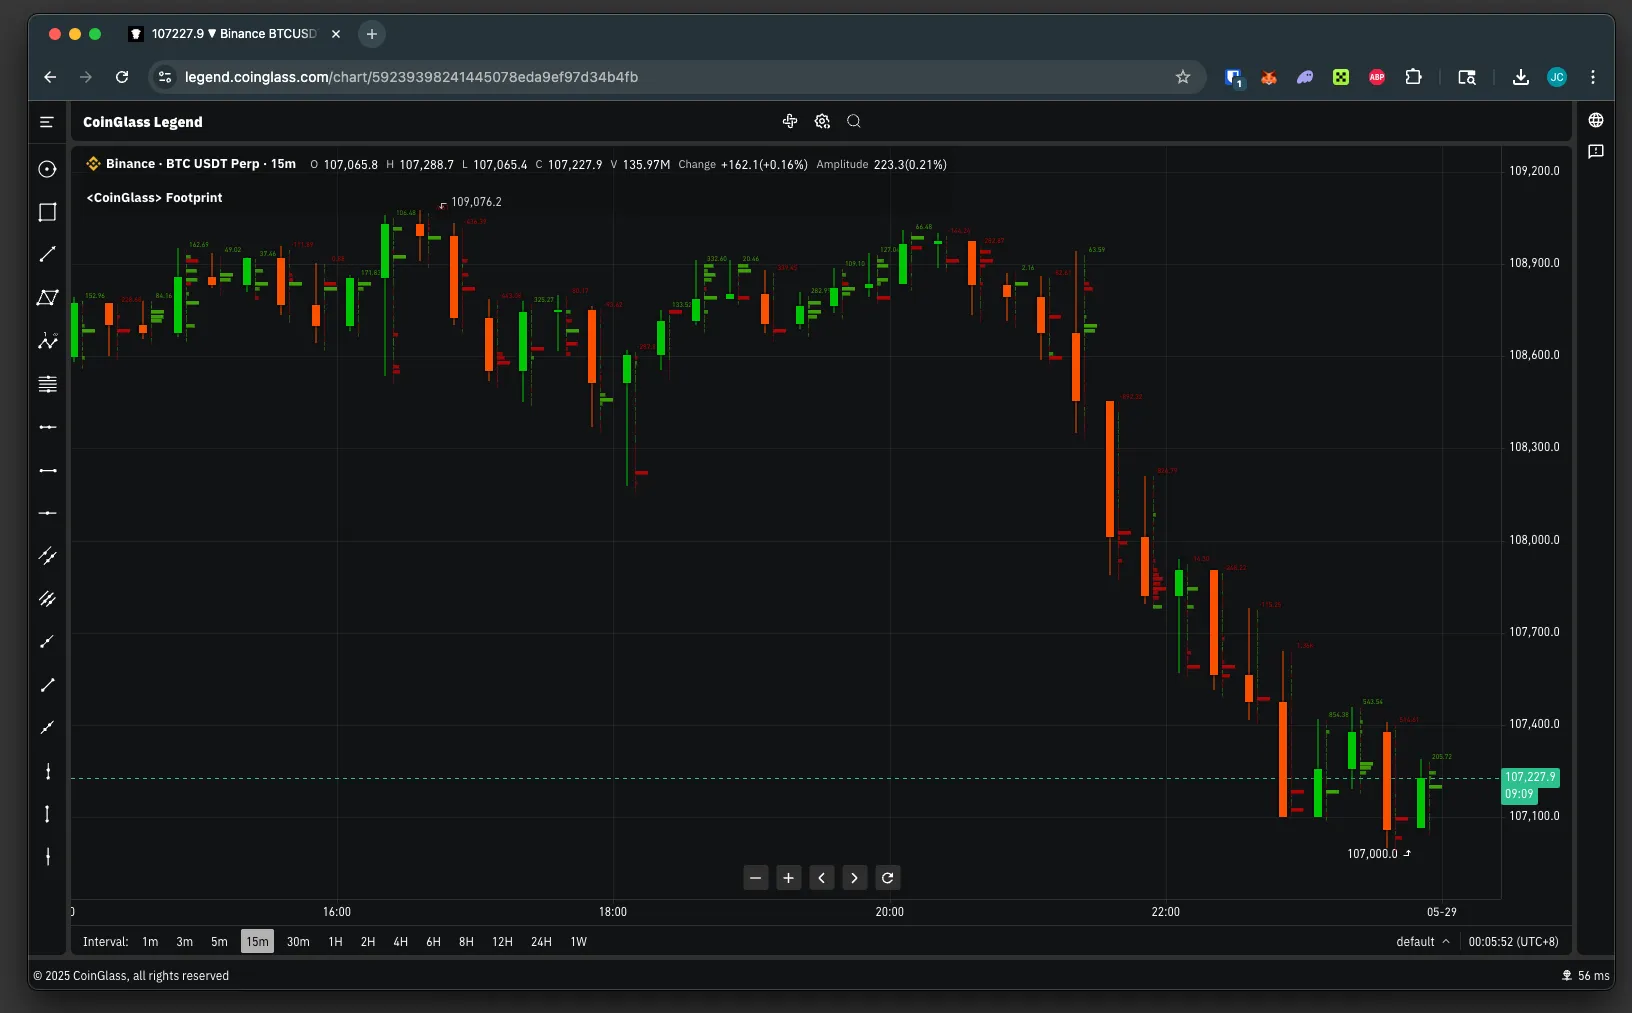The width and height of the screenshot is (1632, 1013).
Task: Zoom in the chart with plus button
Action: 788,878
